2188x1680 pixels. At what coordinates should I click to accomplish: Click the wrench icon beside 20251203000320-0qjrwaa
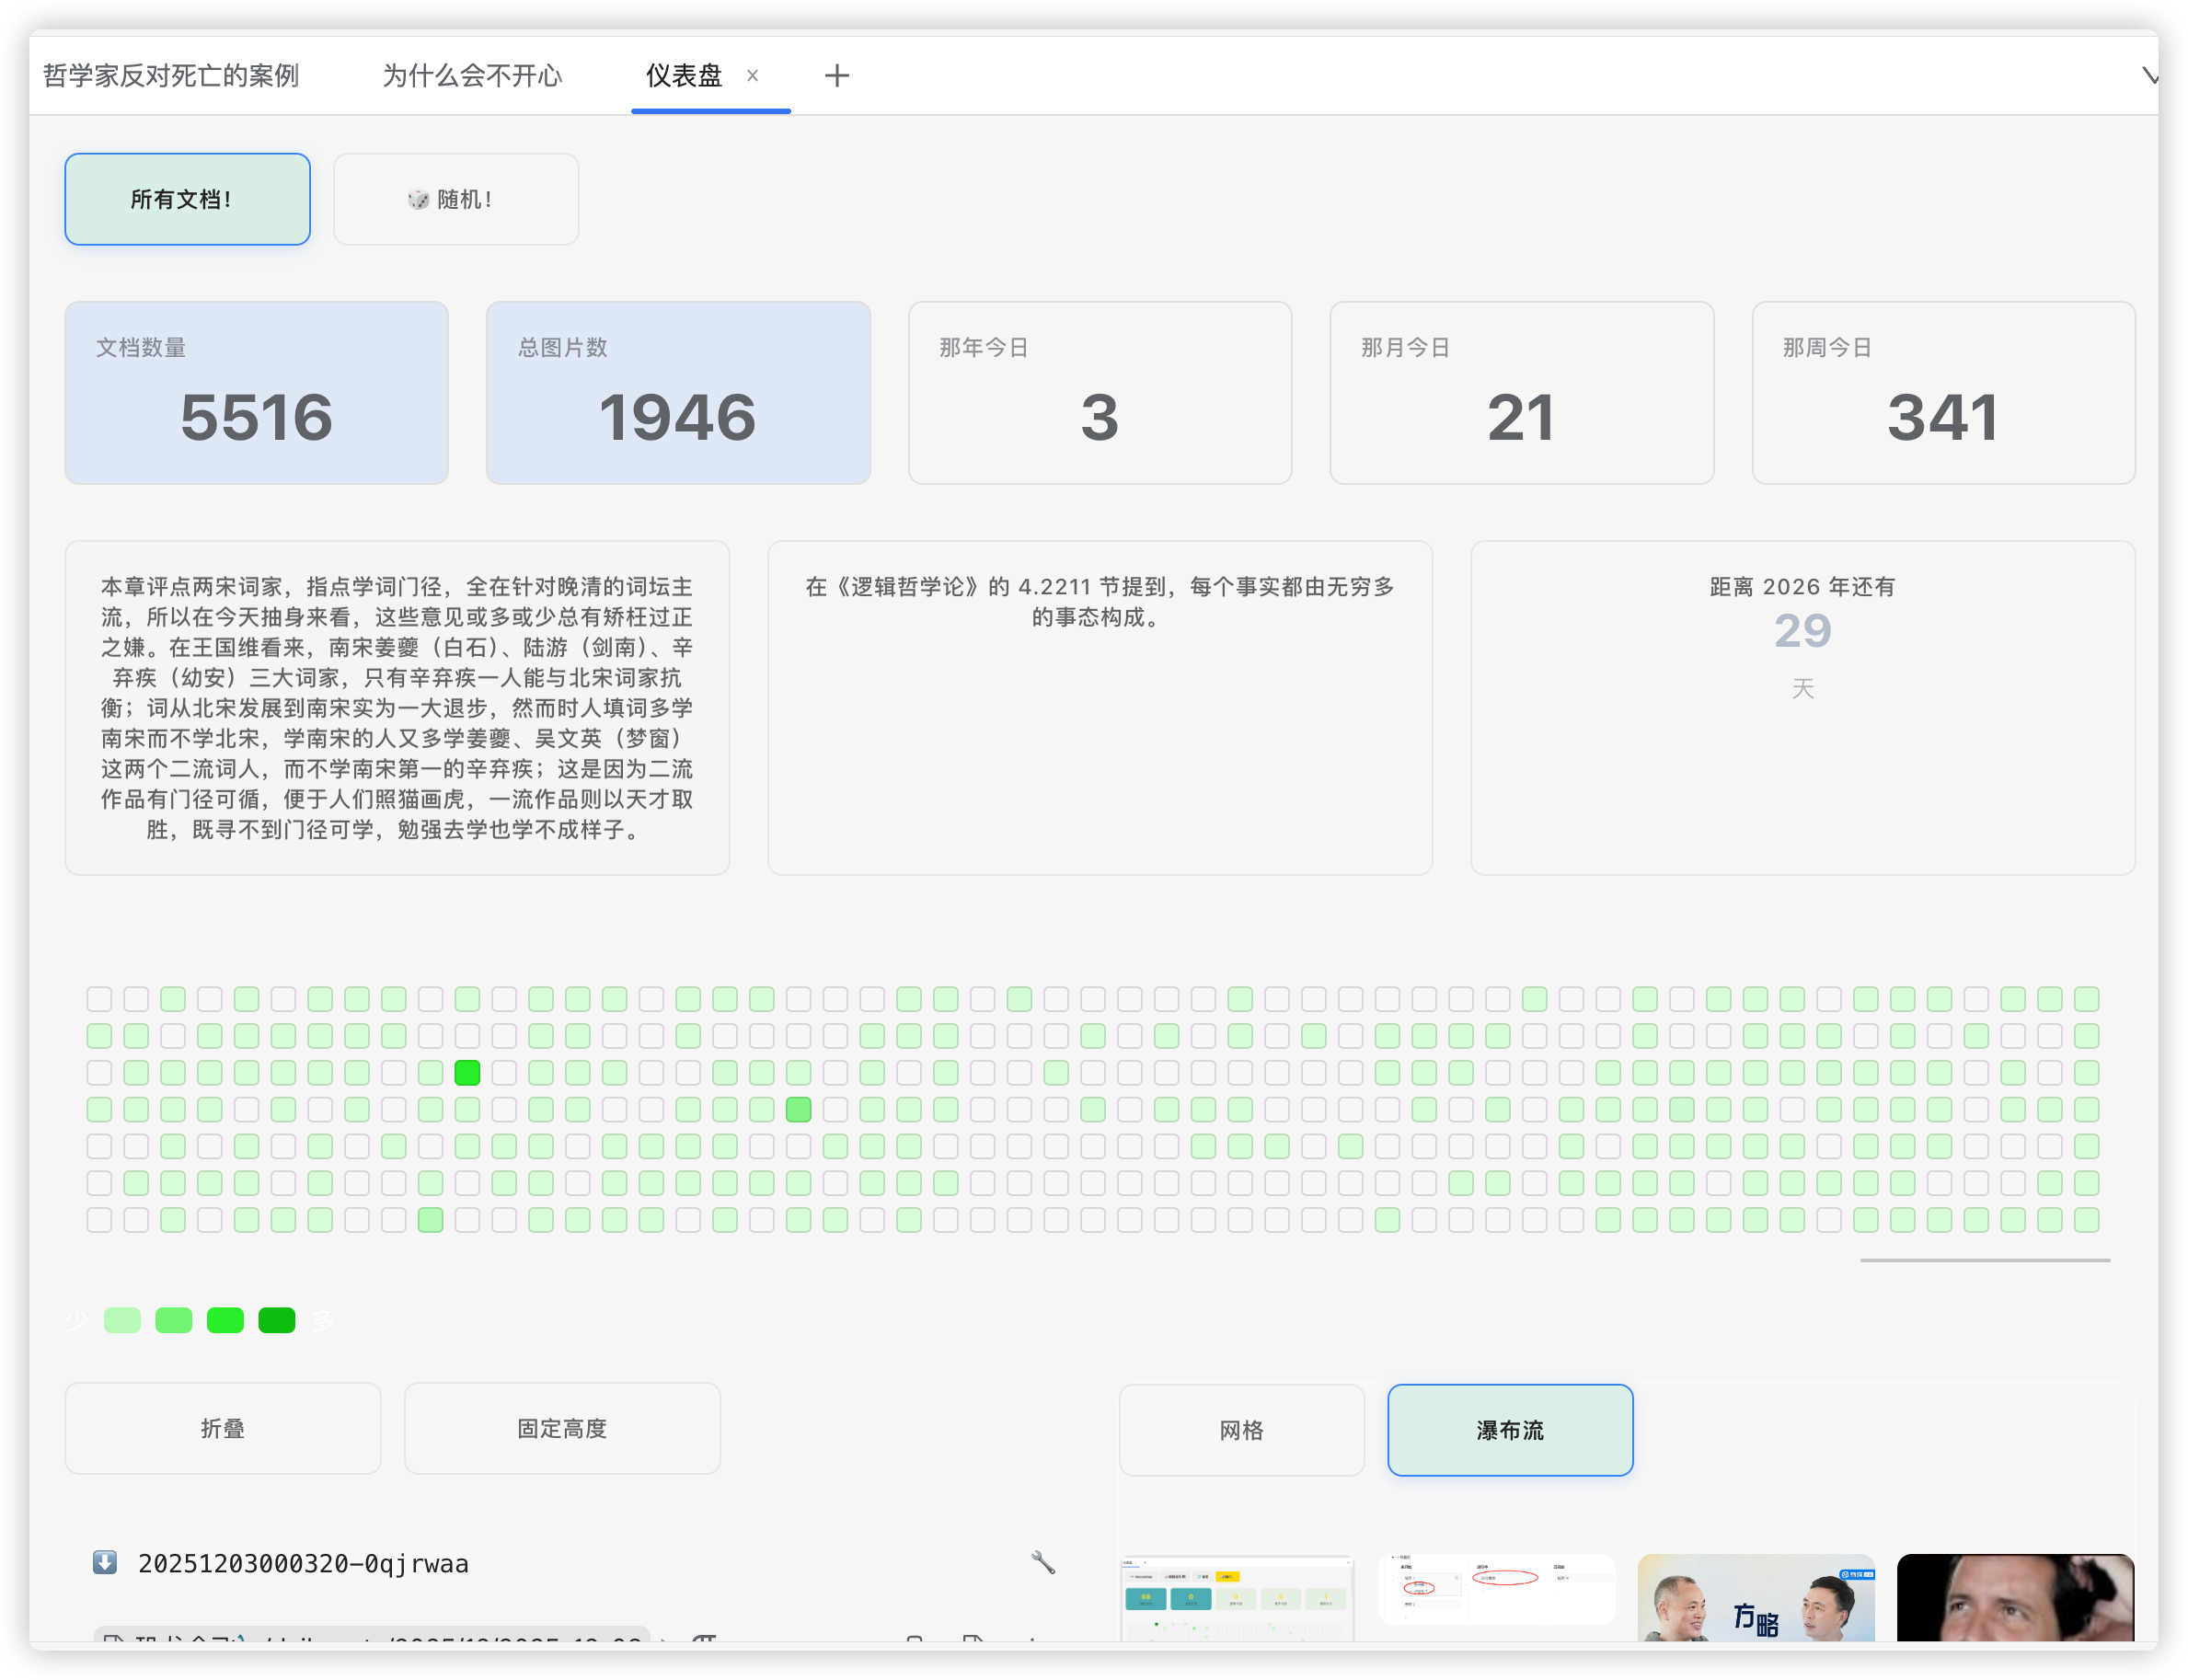pos(1043,1562)
